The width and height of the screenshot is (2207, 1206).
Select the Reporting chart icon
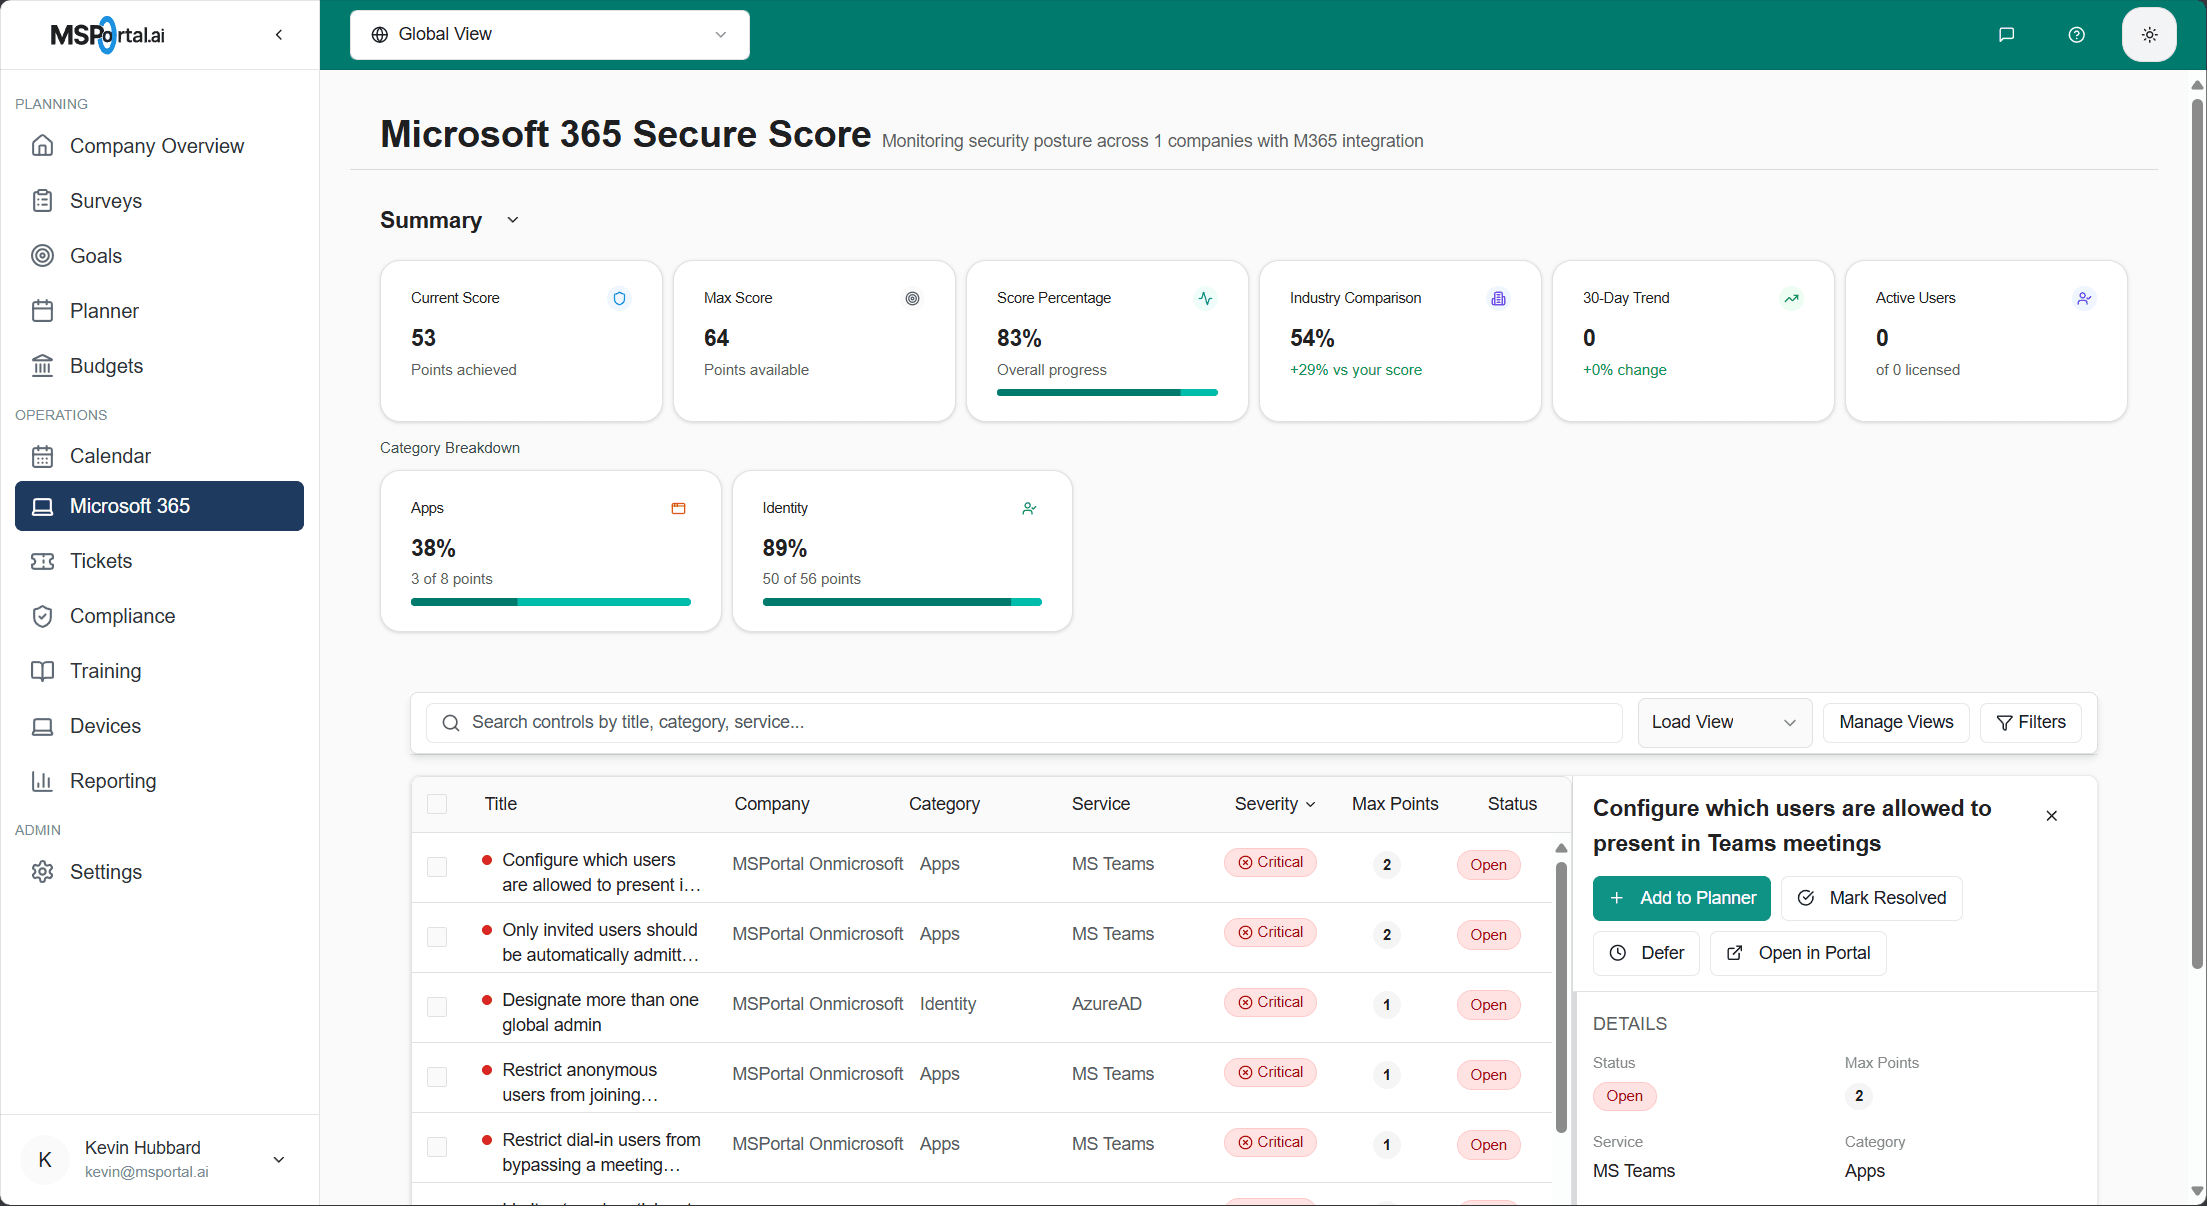[43, 781]
